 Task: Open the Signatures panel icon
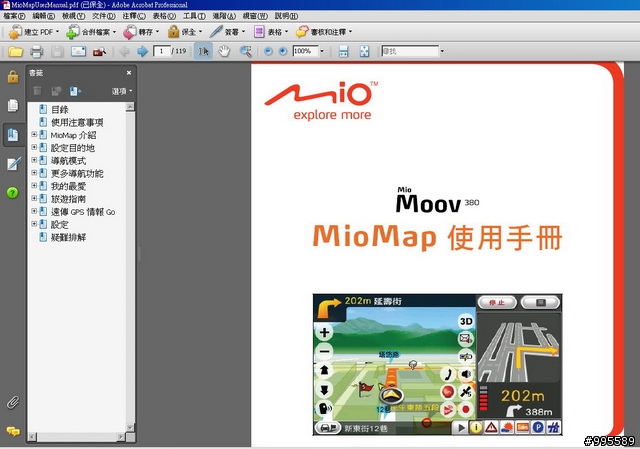pyautogui.click(x=13, y=164)
